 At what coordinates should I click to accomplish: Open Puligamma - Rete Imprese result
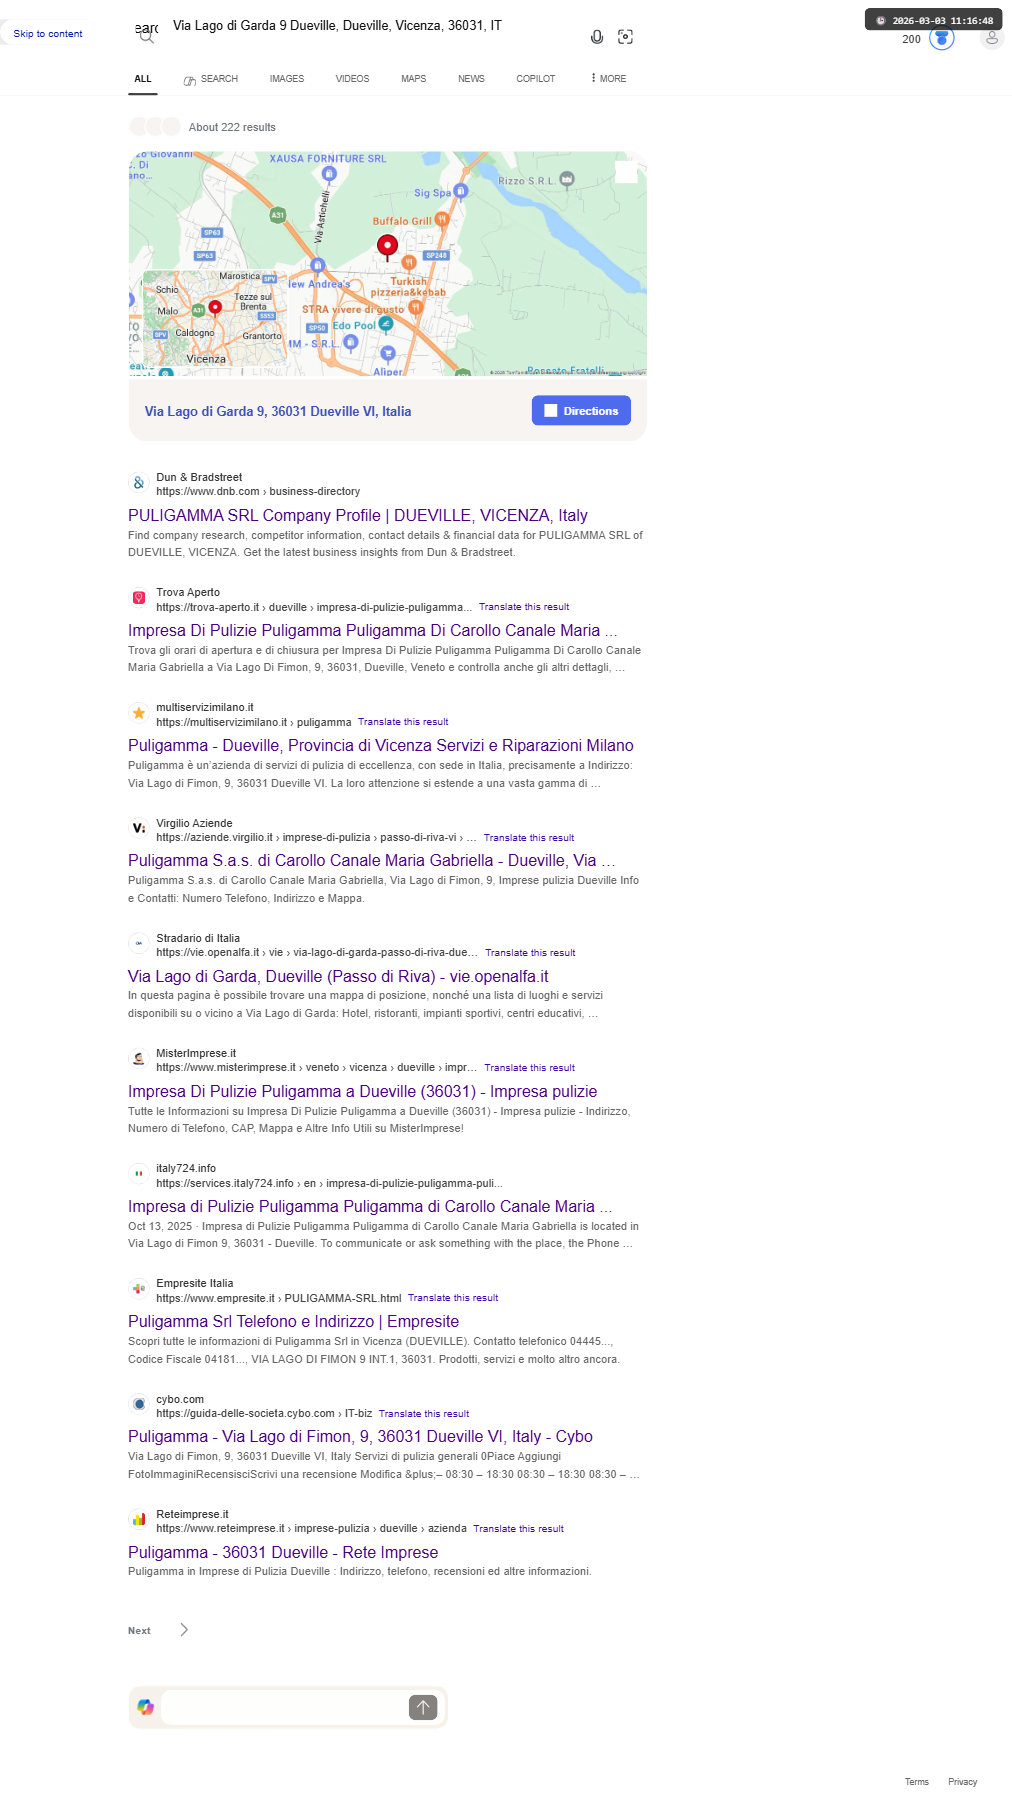tap(283, 1552)
